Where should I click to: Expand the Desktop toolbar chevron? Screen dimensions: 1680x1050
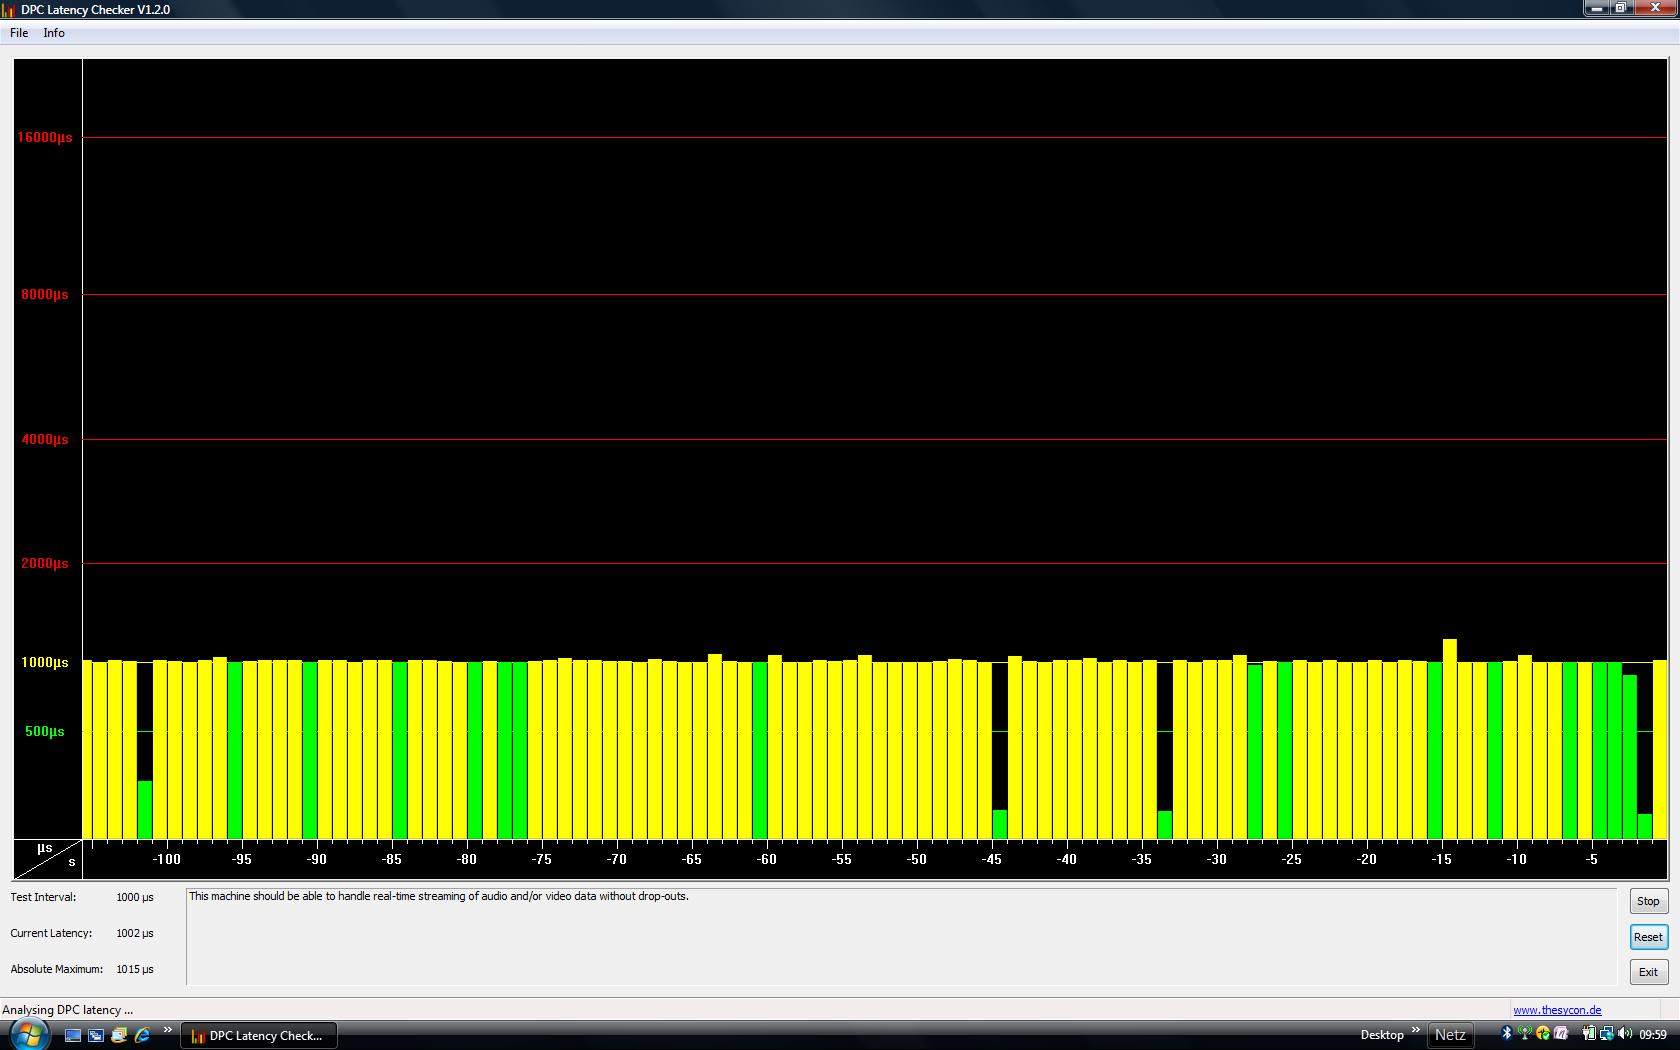[1415, 1031]
